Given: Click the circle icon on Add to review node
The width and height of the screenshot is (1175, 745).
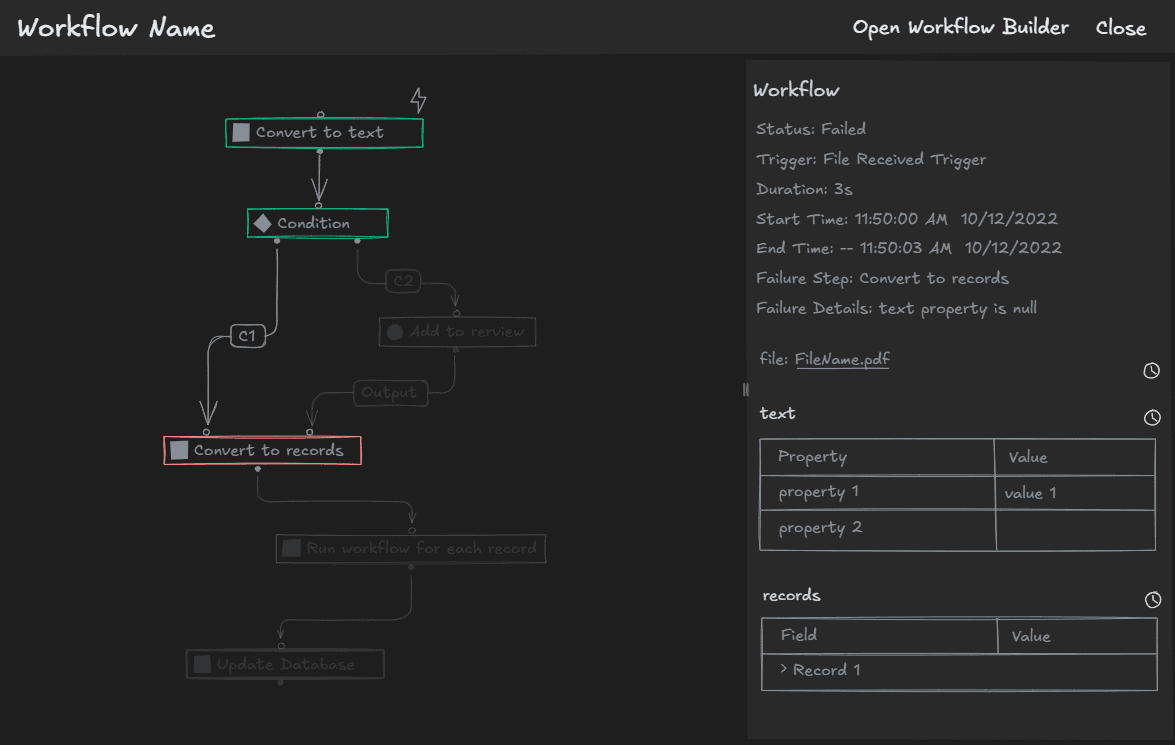Looking at the screenshot, I should (394, 331).
